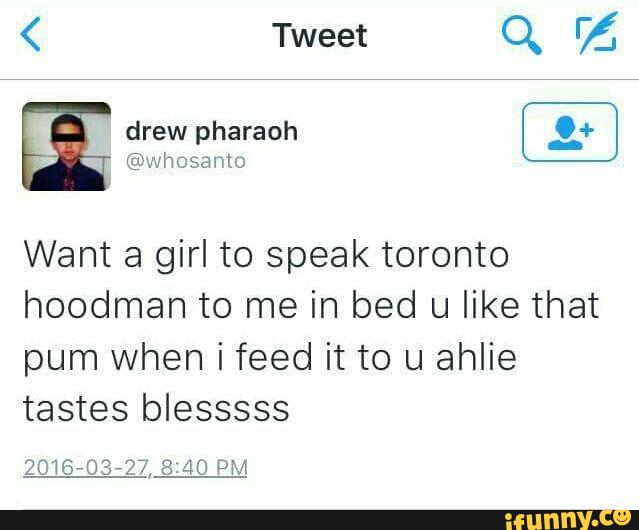Open drew pharaoh's profile picture
The width and height of the screenshot is (639, 530).
66,146
